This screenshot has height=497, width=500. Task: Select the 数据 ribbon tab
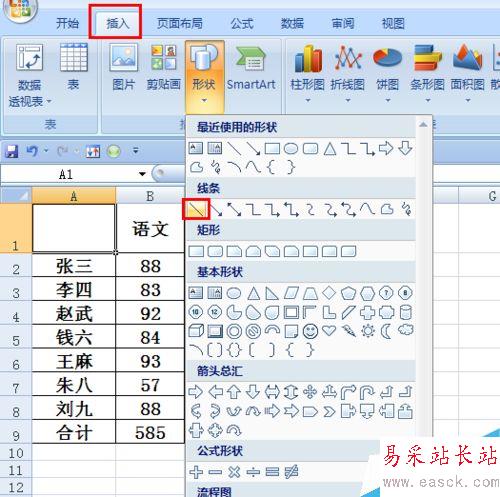pos(292,23)
